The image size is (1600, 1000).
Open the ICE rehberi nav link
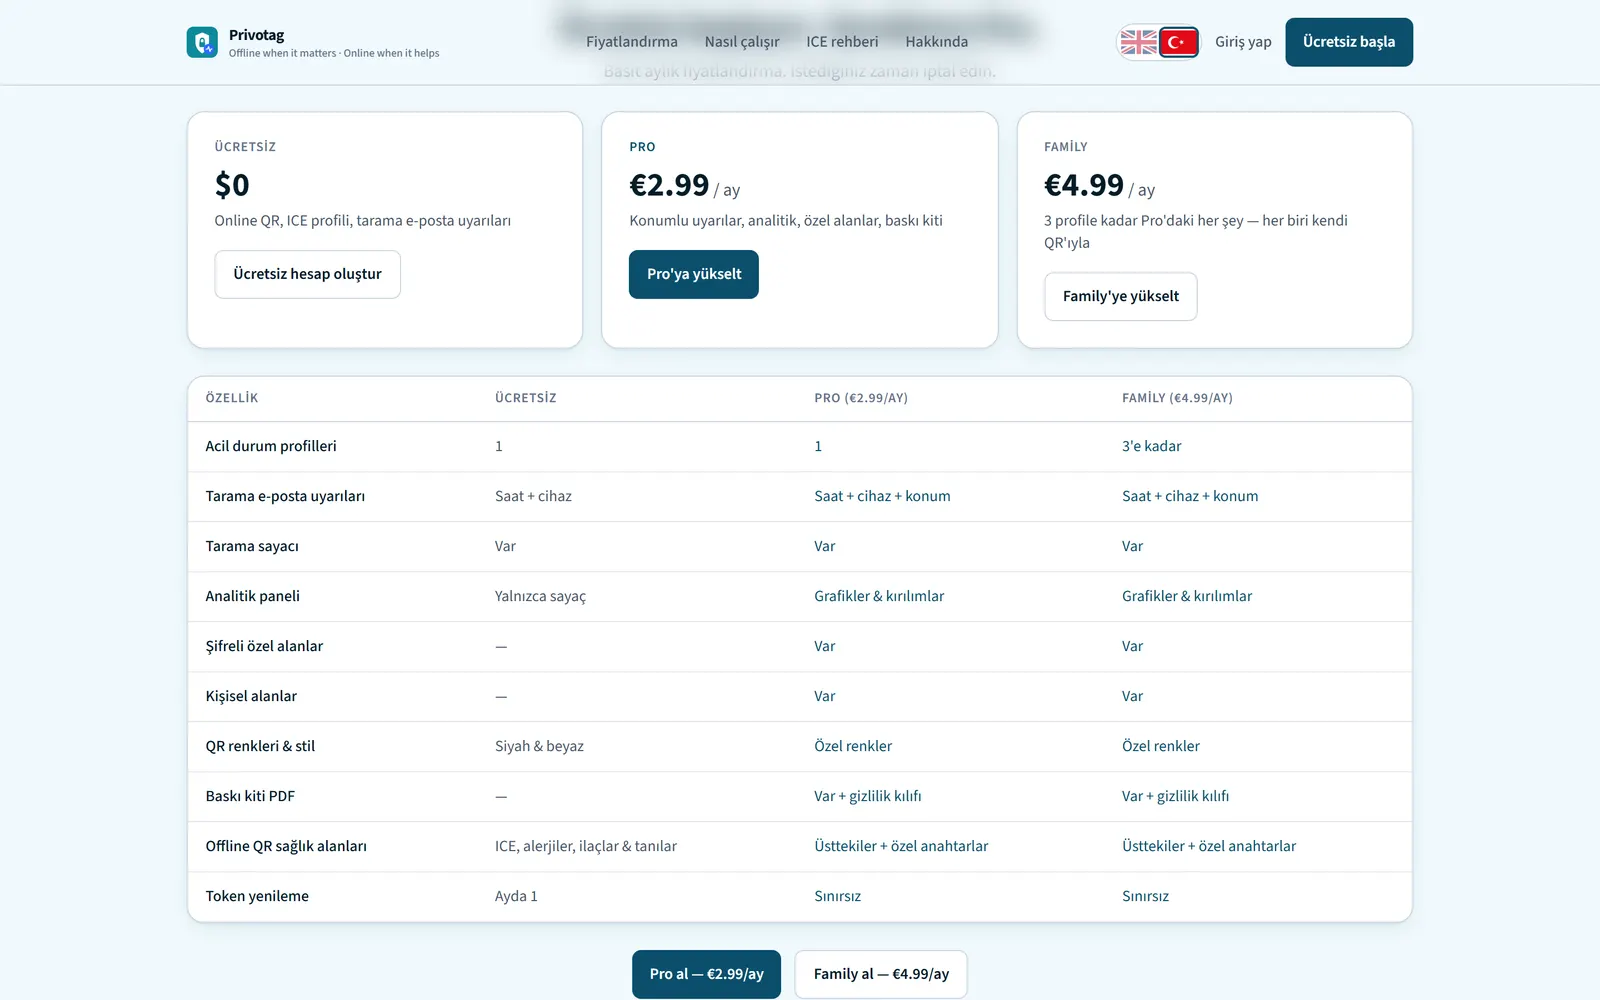point(842,42)
